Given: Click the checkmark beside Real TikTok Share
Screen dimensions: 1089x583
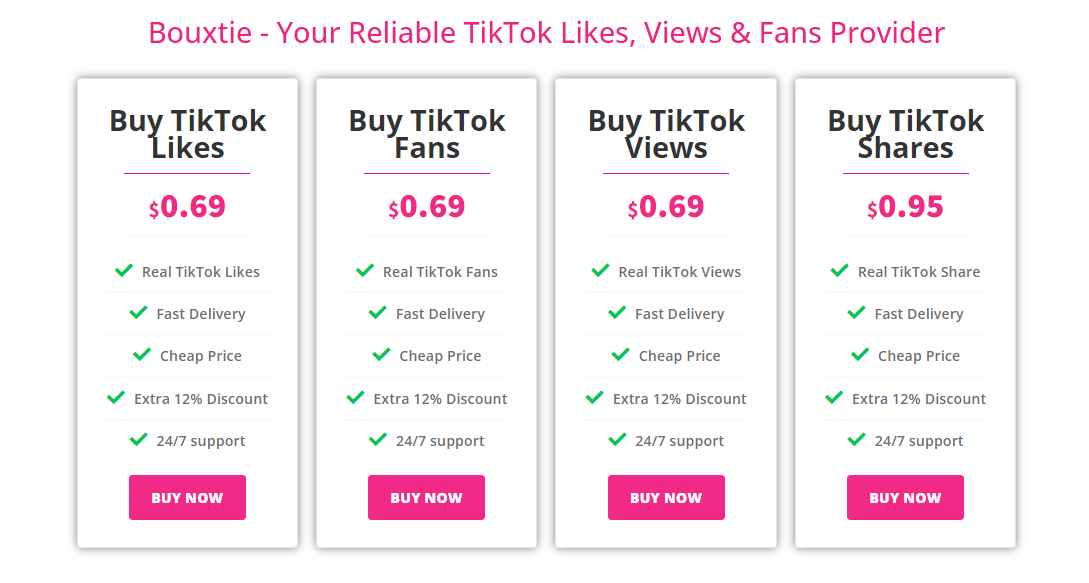Looking at the screenshot, I should click(x=840, y=270).
